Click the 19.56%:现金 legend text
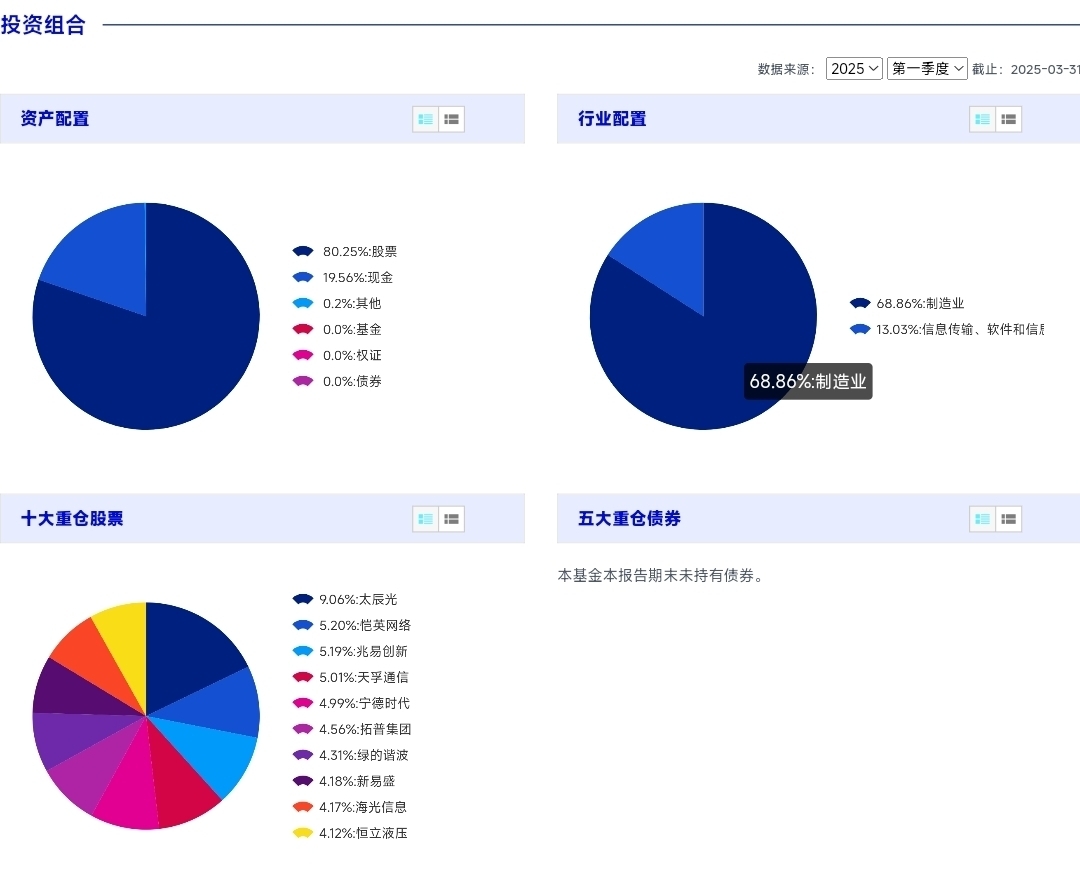1080x871 pixels. coord(357,277)
